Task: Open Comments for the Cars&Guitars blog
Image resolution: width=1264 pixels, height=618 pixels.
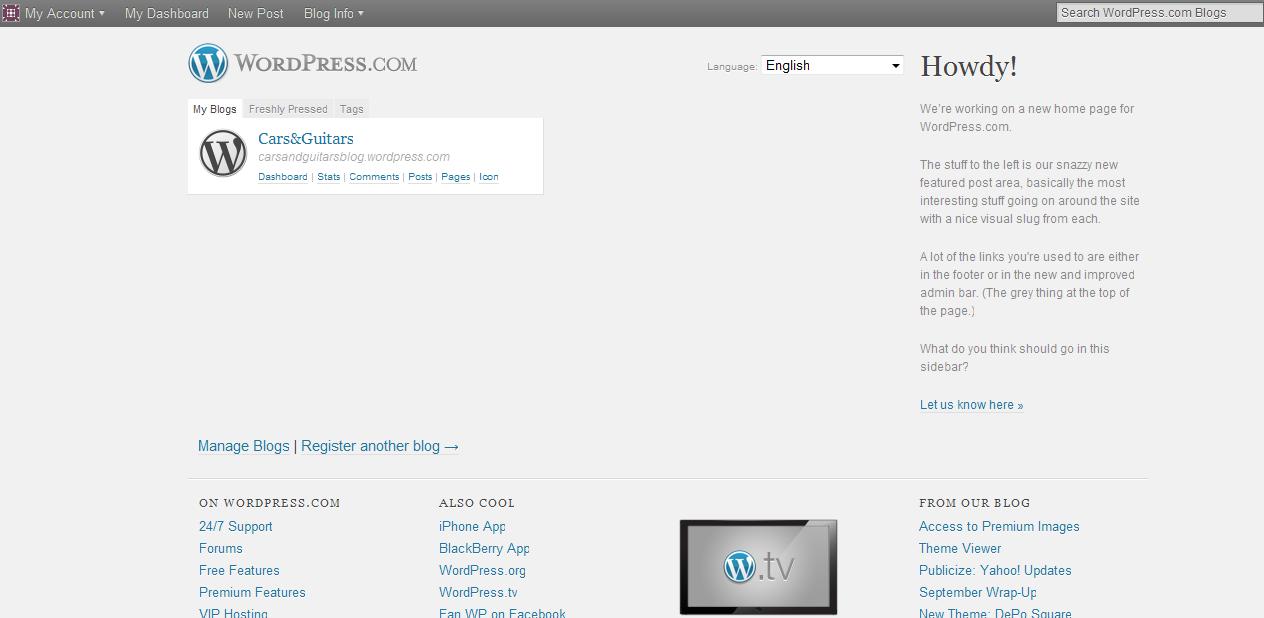Action: [x=374, y=177]
